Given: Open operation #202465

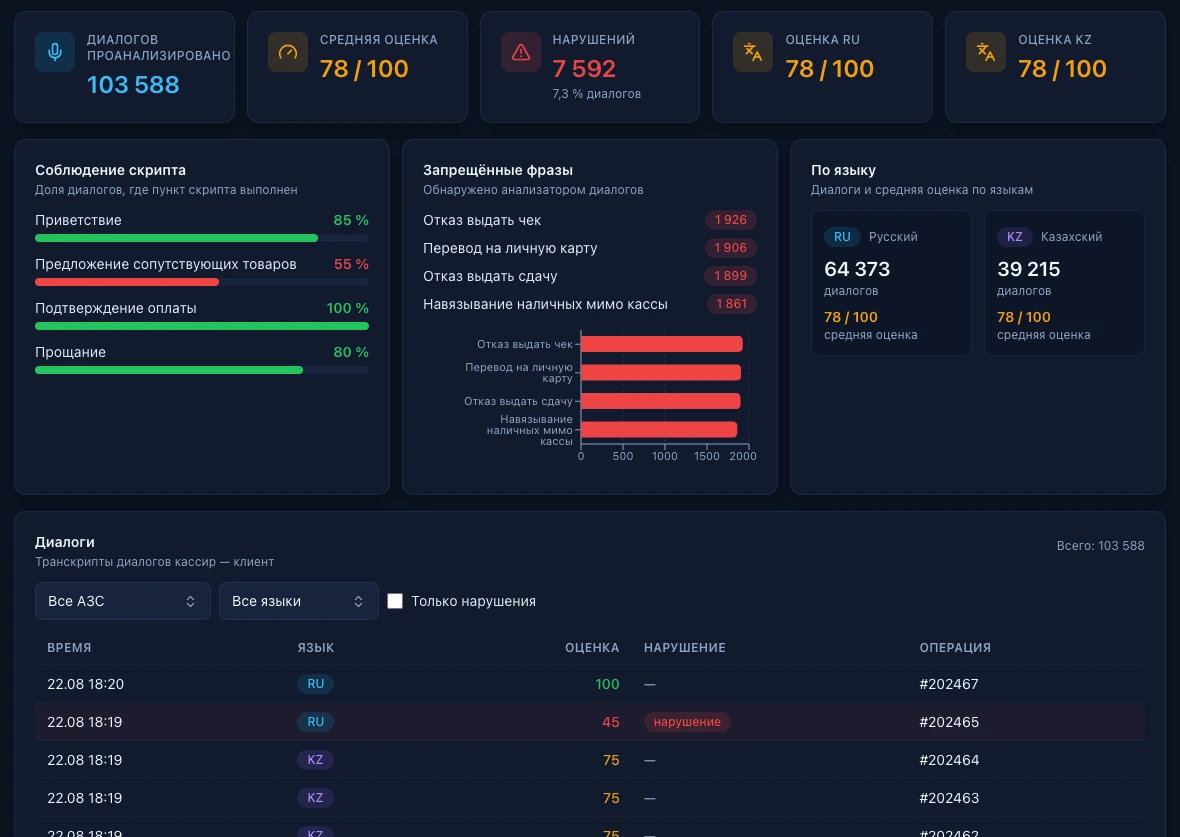Looking at the screenshot, I should 949,722.
